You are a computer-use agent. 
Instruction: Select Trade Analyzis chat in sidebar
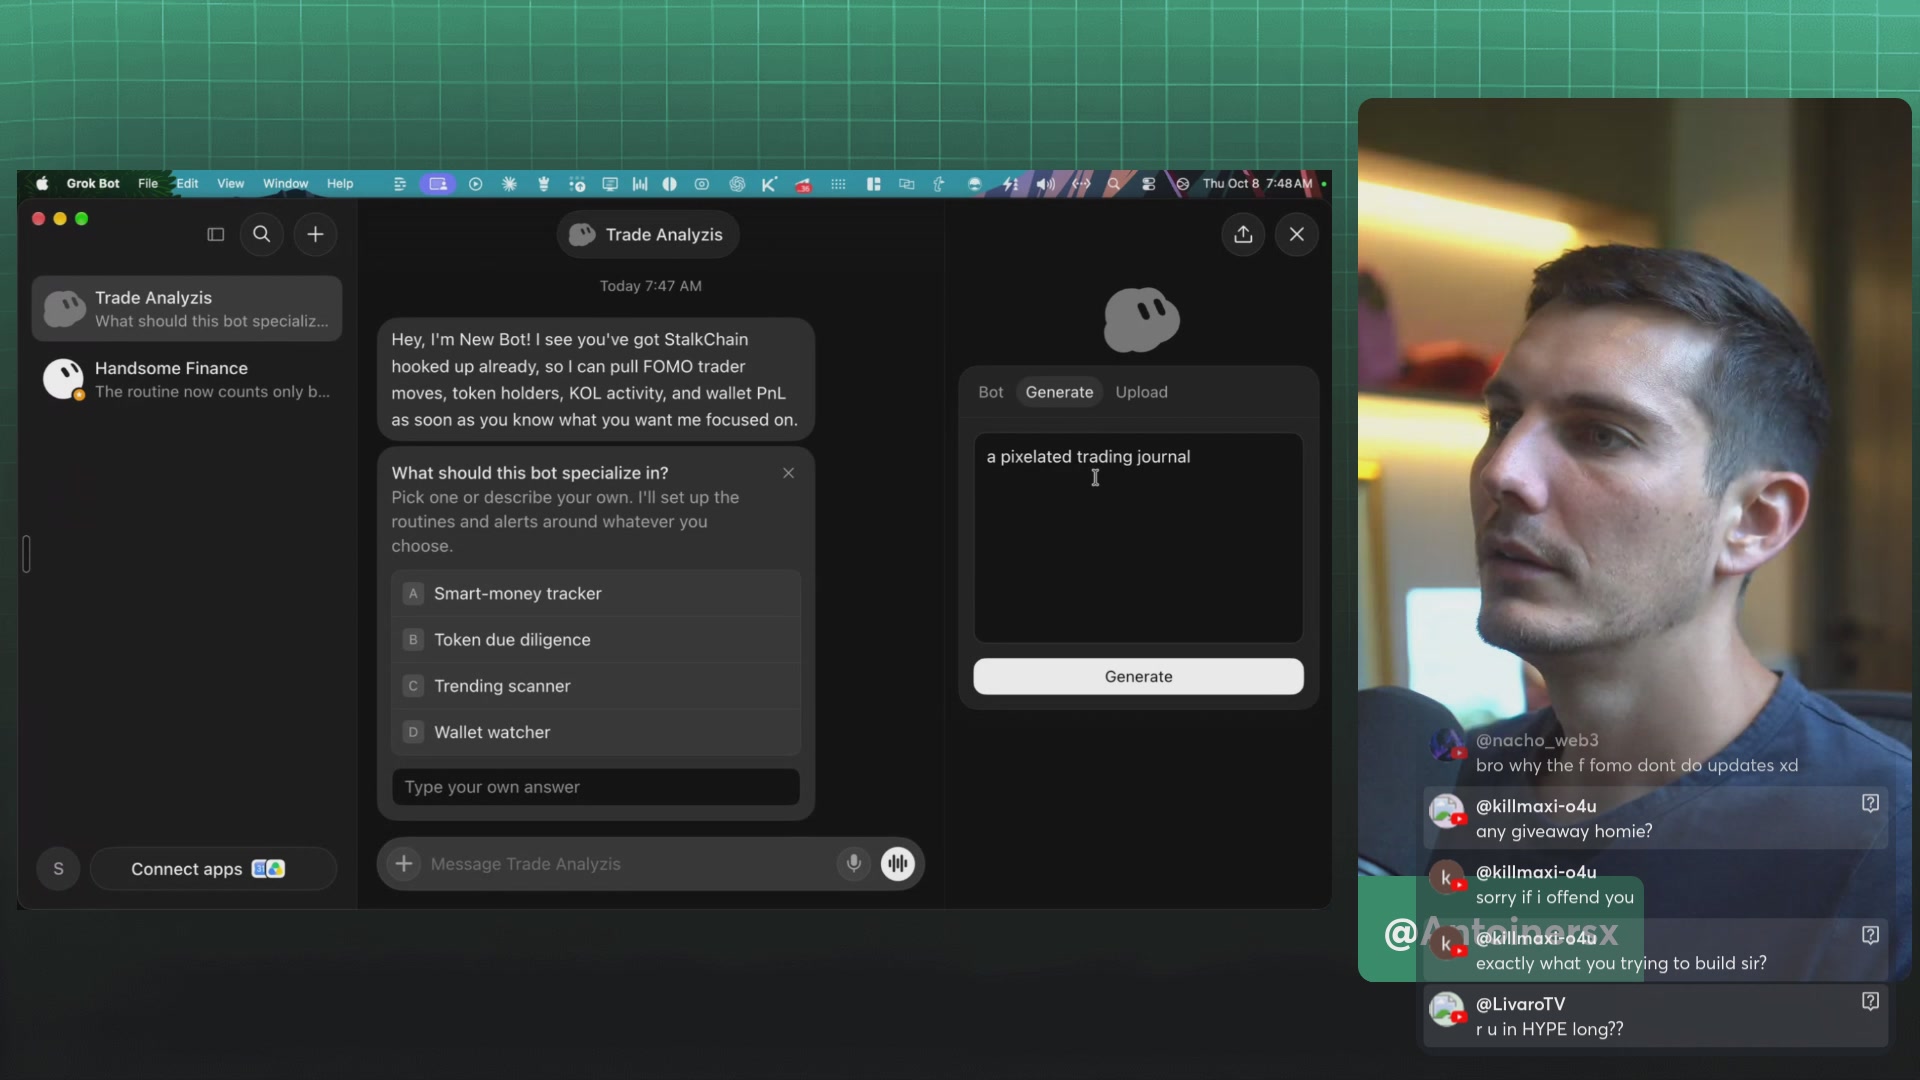[x=187, y=309]
